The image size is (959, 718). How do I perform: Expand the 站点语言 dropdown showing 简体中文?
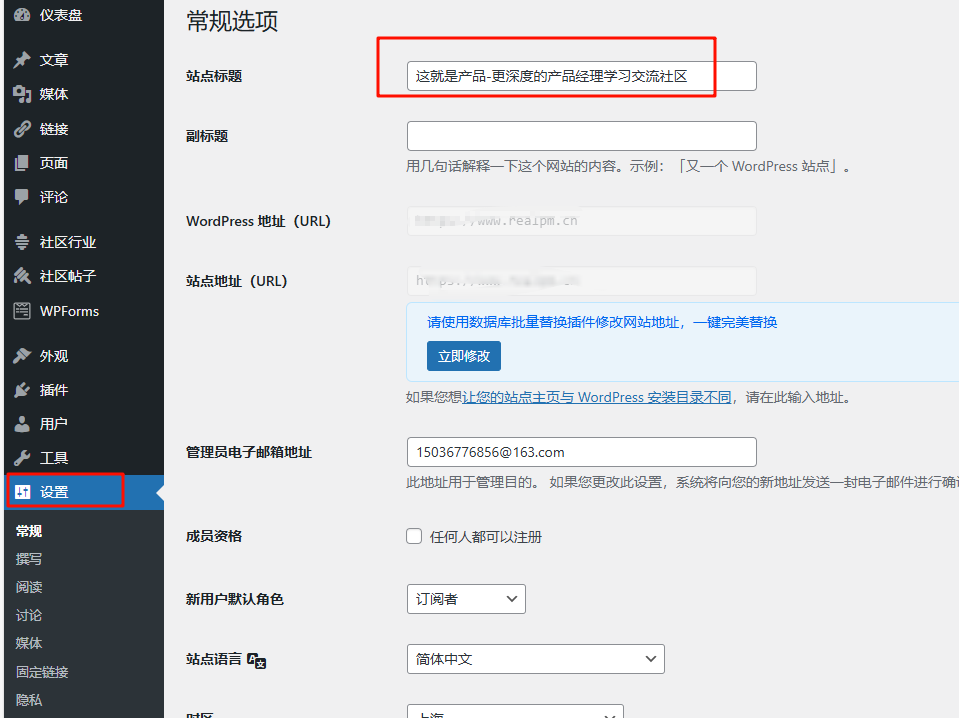535,659
